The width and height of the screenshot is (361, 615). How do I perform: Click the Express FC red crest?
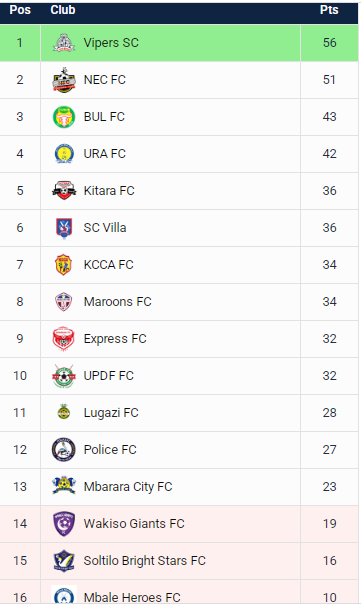pyautogui.click(x=64, y=338)
